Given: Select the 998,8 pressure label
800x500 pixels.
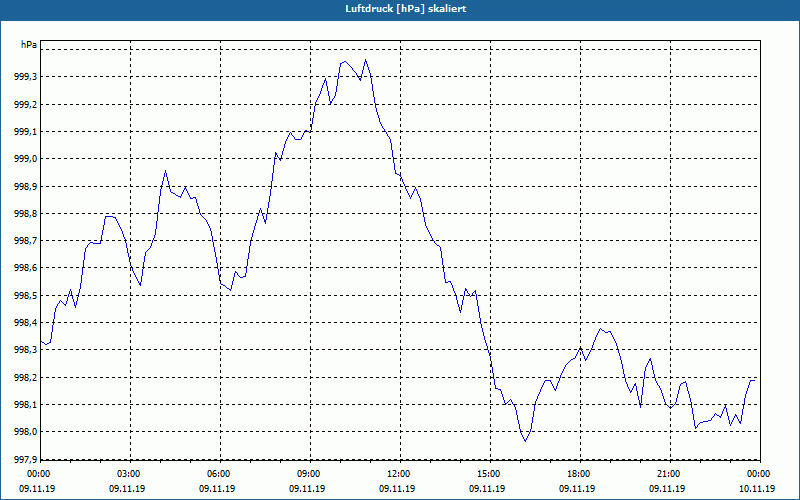Looking at the screenshot, I should pyautogui.click(x=27, y=214).
